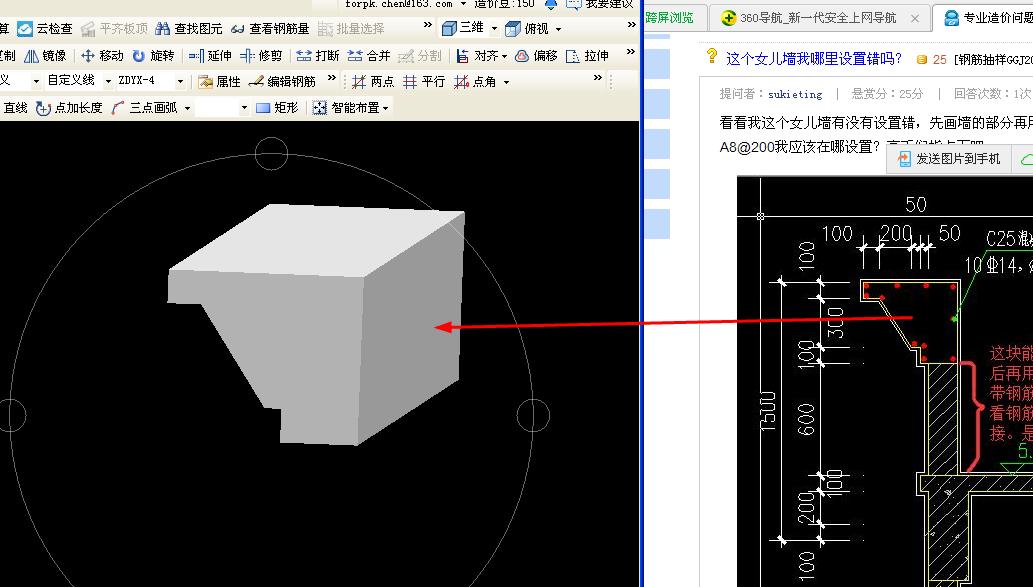The height and width of the screenshot is (587, 1033).
Task: Select 三点画弧 three-point arc tool
Action: [x=144, y=107]
